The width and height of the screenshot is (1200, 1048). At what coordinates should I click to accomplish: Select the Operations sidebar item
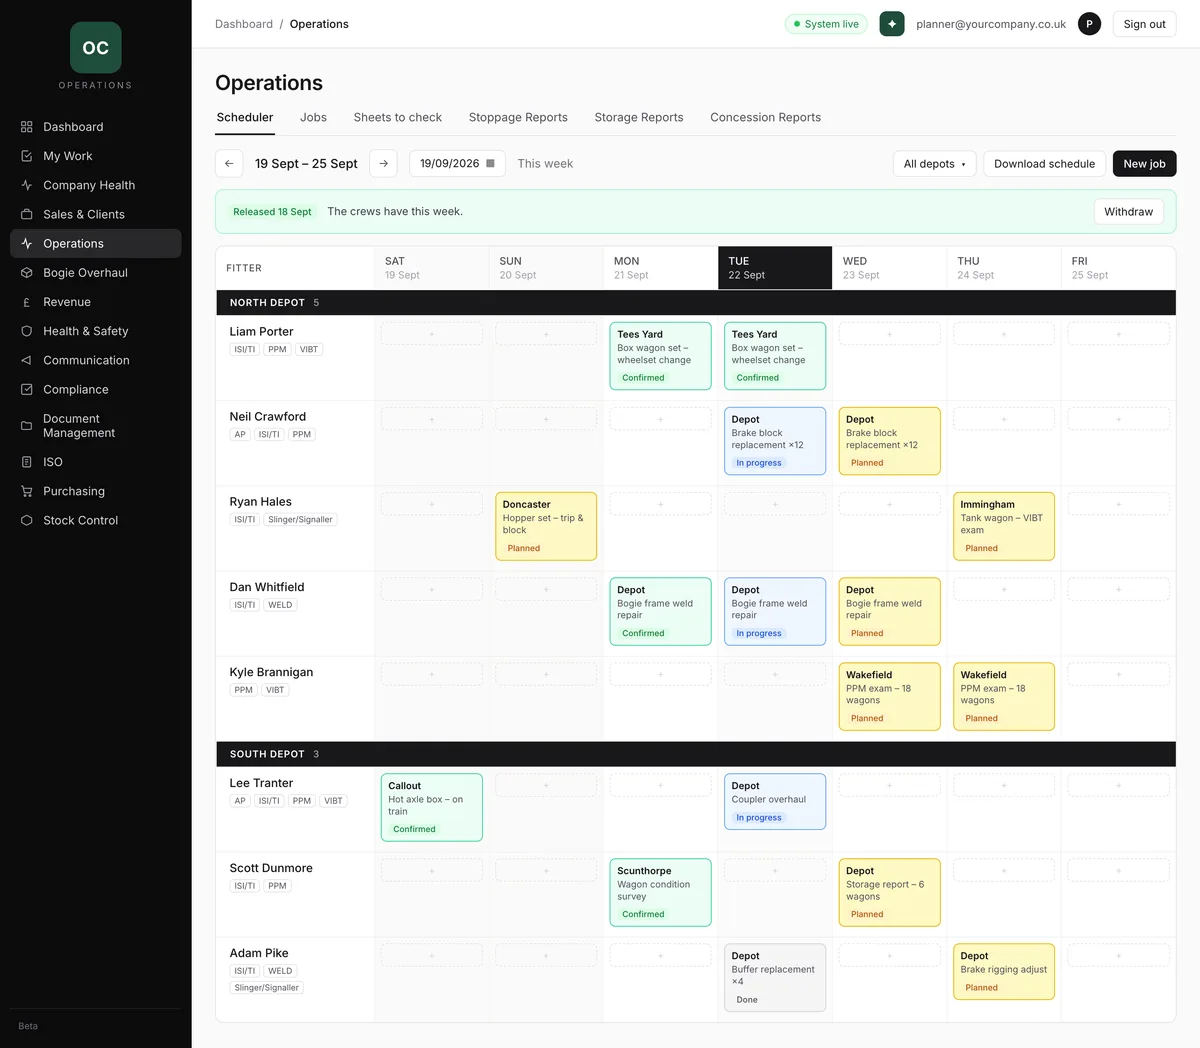pyautogui.click(x=96, y=243)
